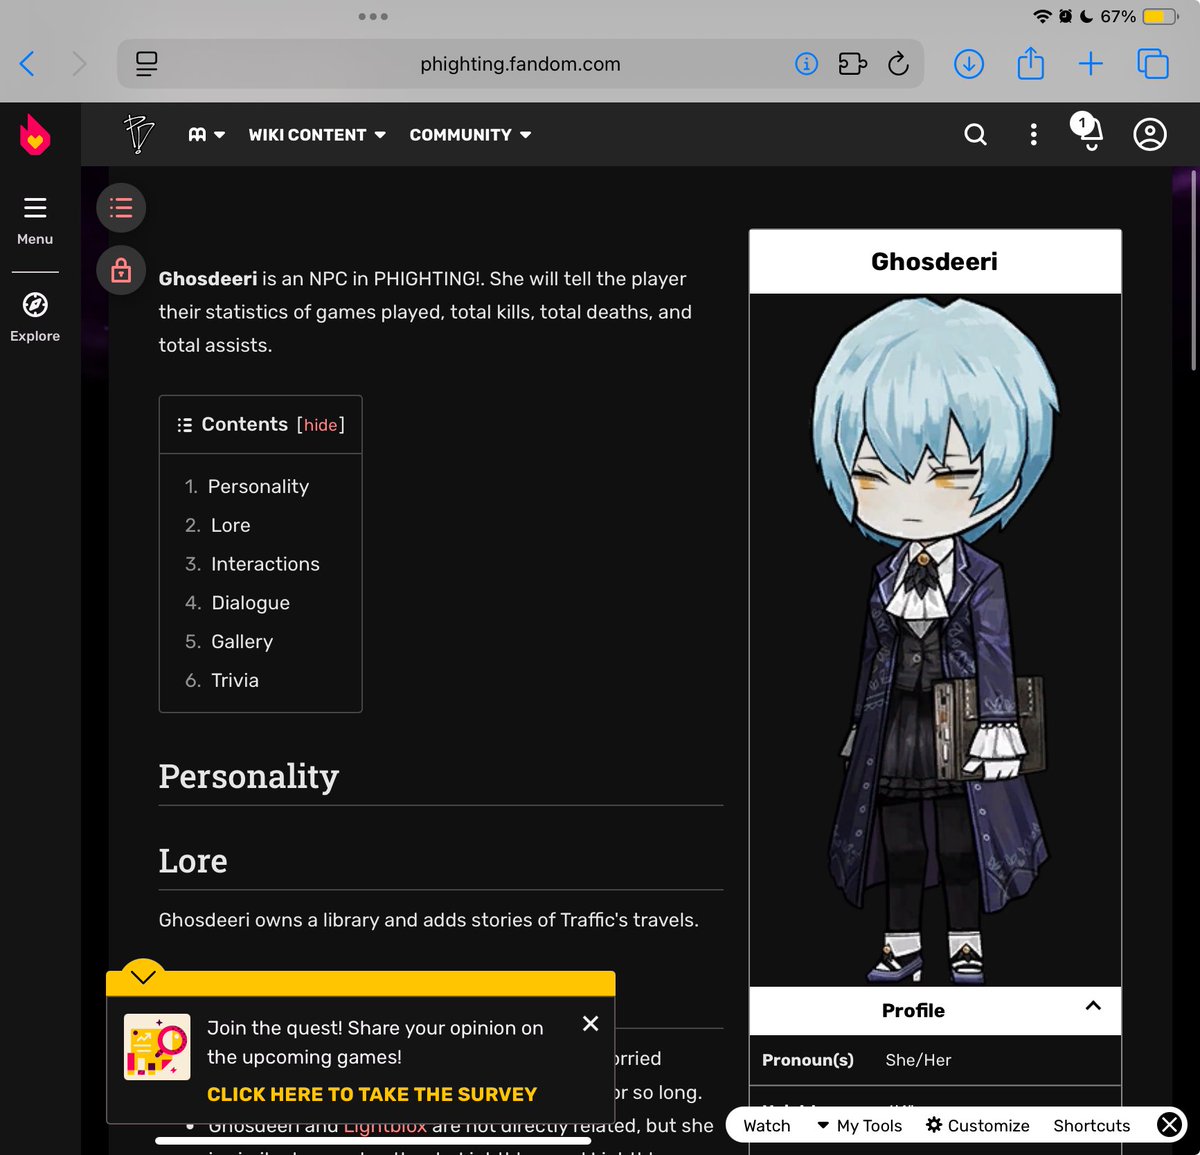Reload the page
Viewport: 1200px width, 1155px height.
tap(898, 64)
